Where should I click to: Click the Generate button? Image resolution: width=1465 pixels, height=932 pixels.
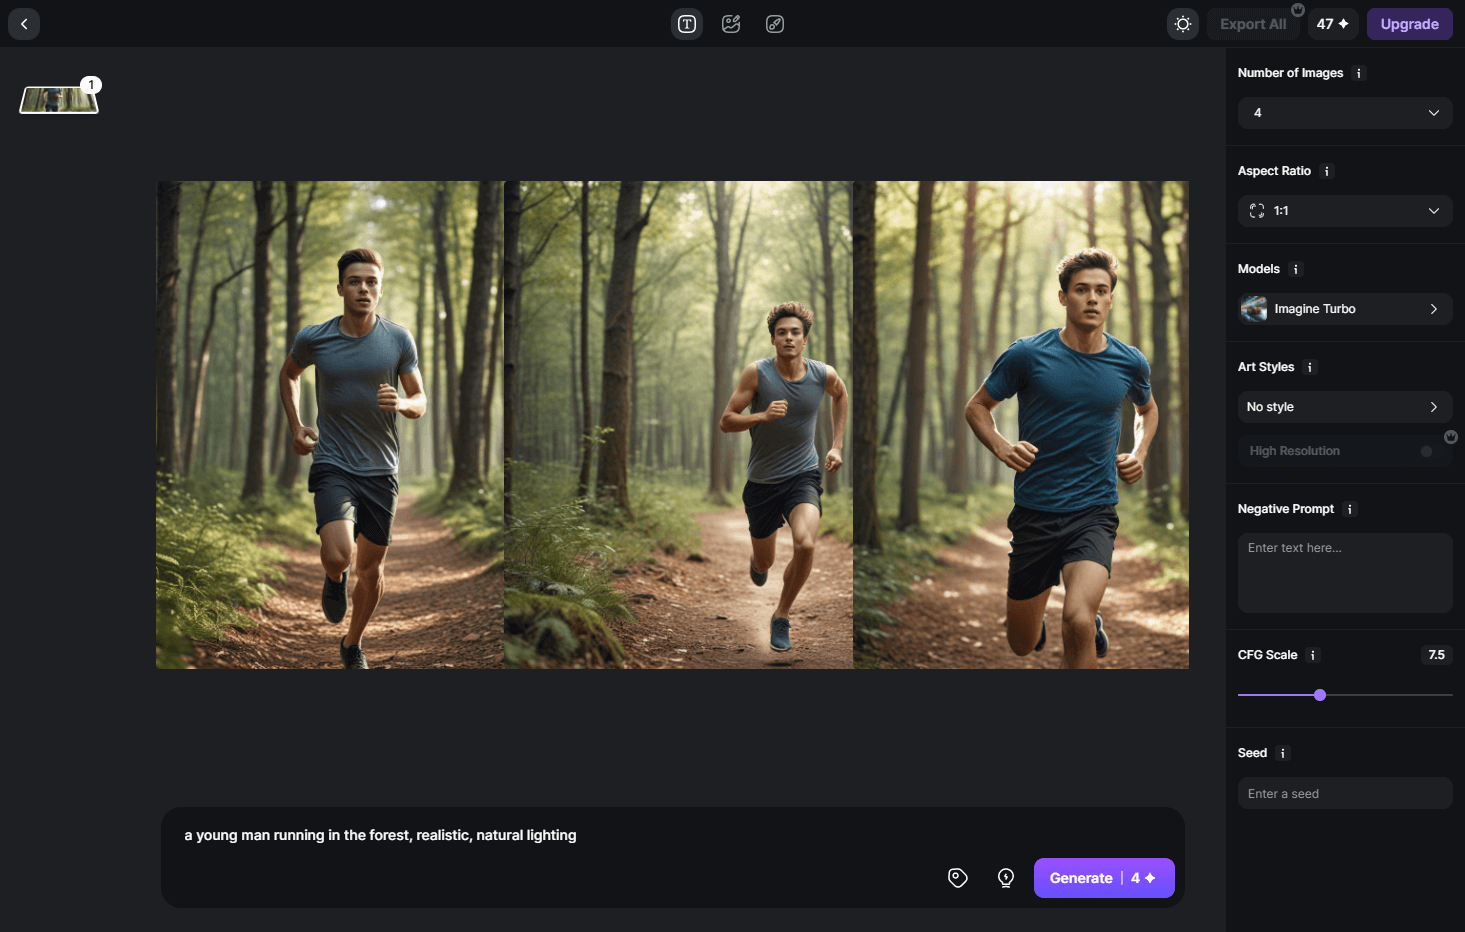click(1103, 878)
